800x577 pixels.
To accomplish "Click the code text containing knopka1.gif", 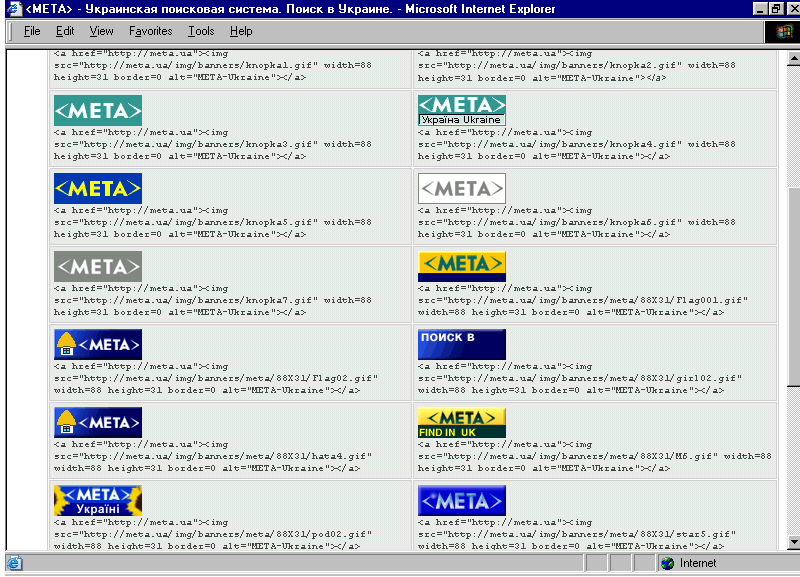I will 213,66.
